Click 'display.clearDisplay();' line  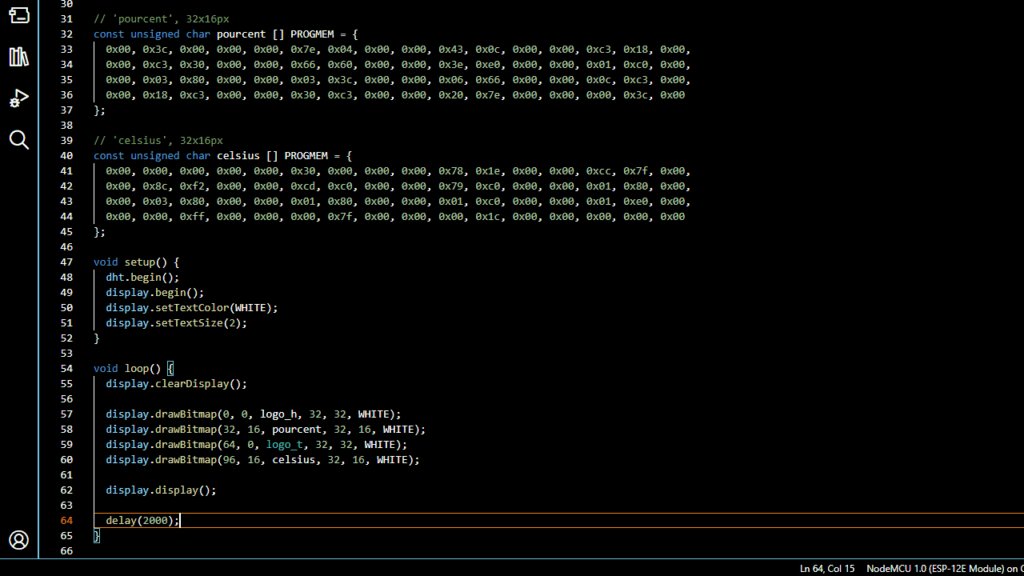point(176,383)
